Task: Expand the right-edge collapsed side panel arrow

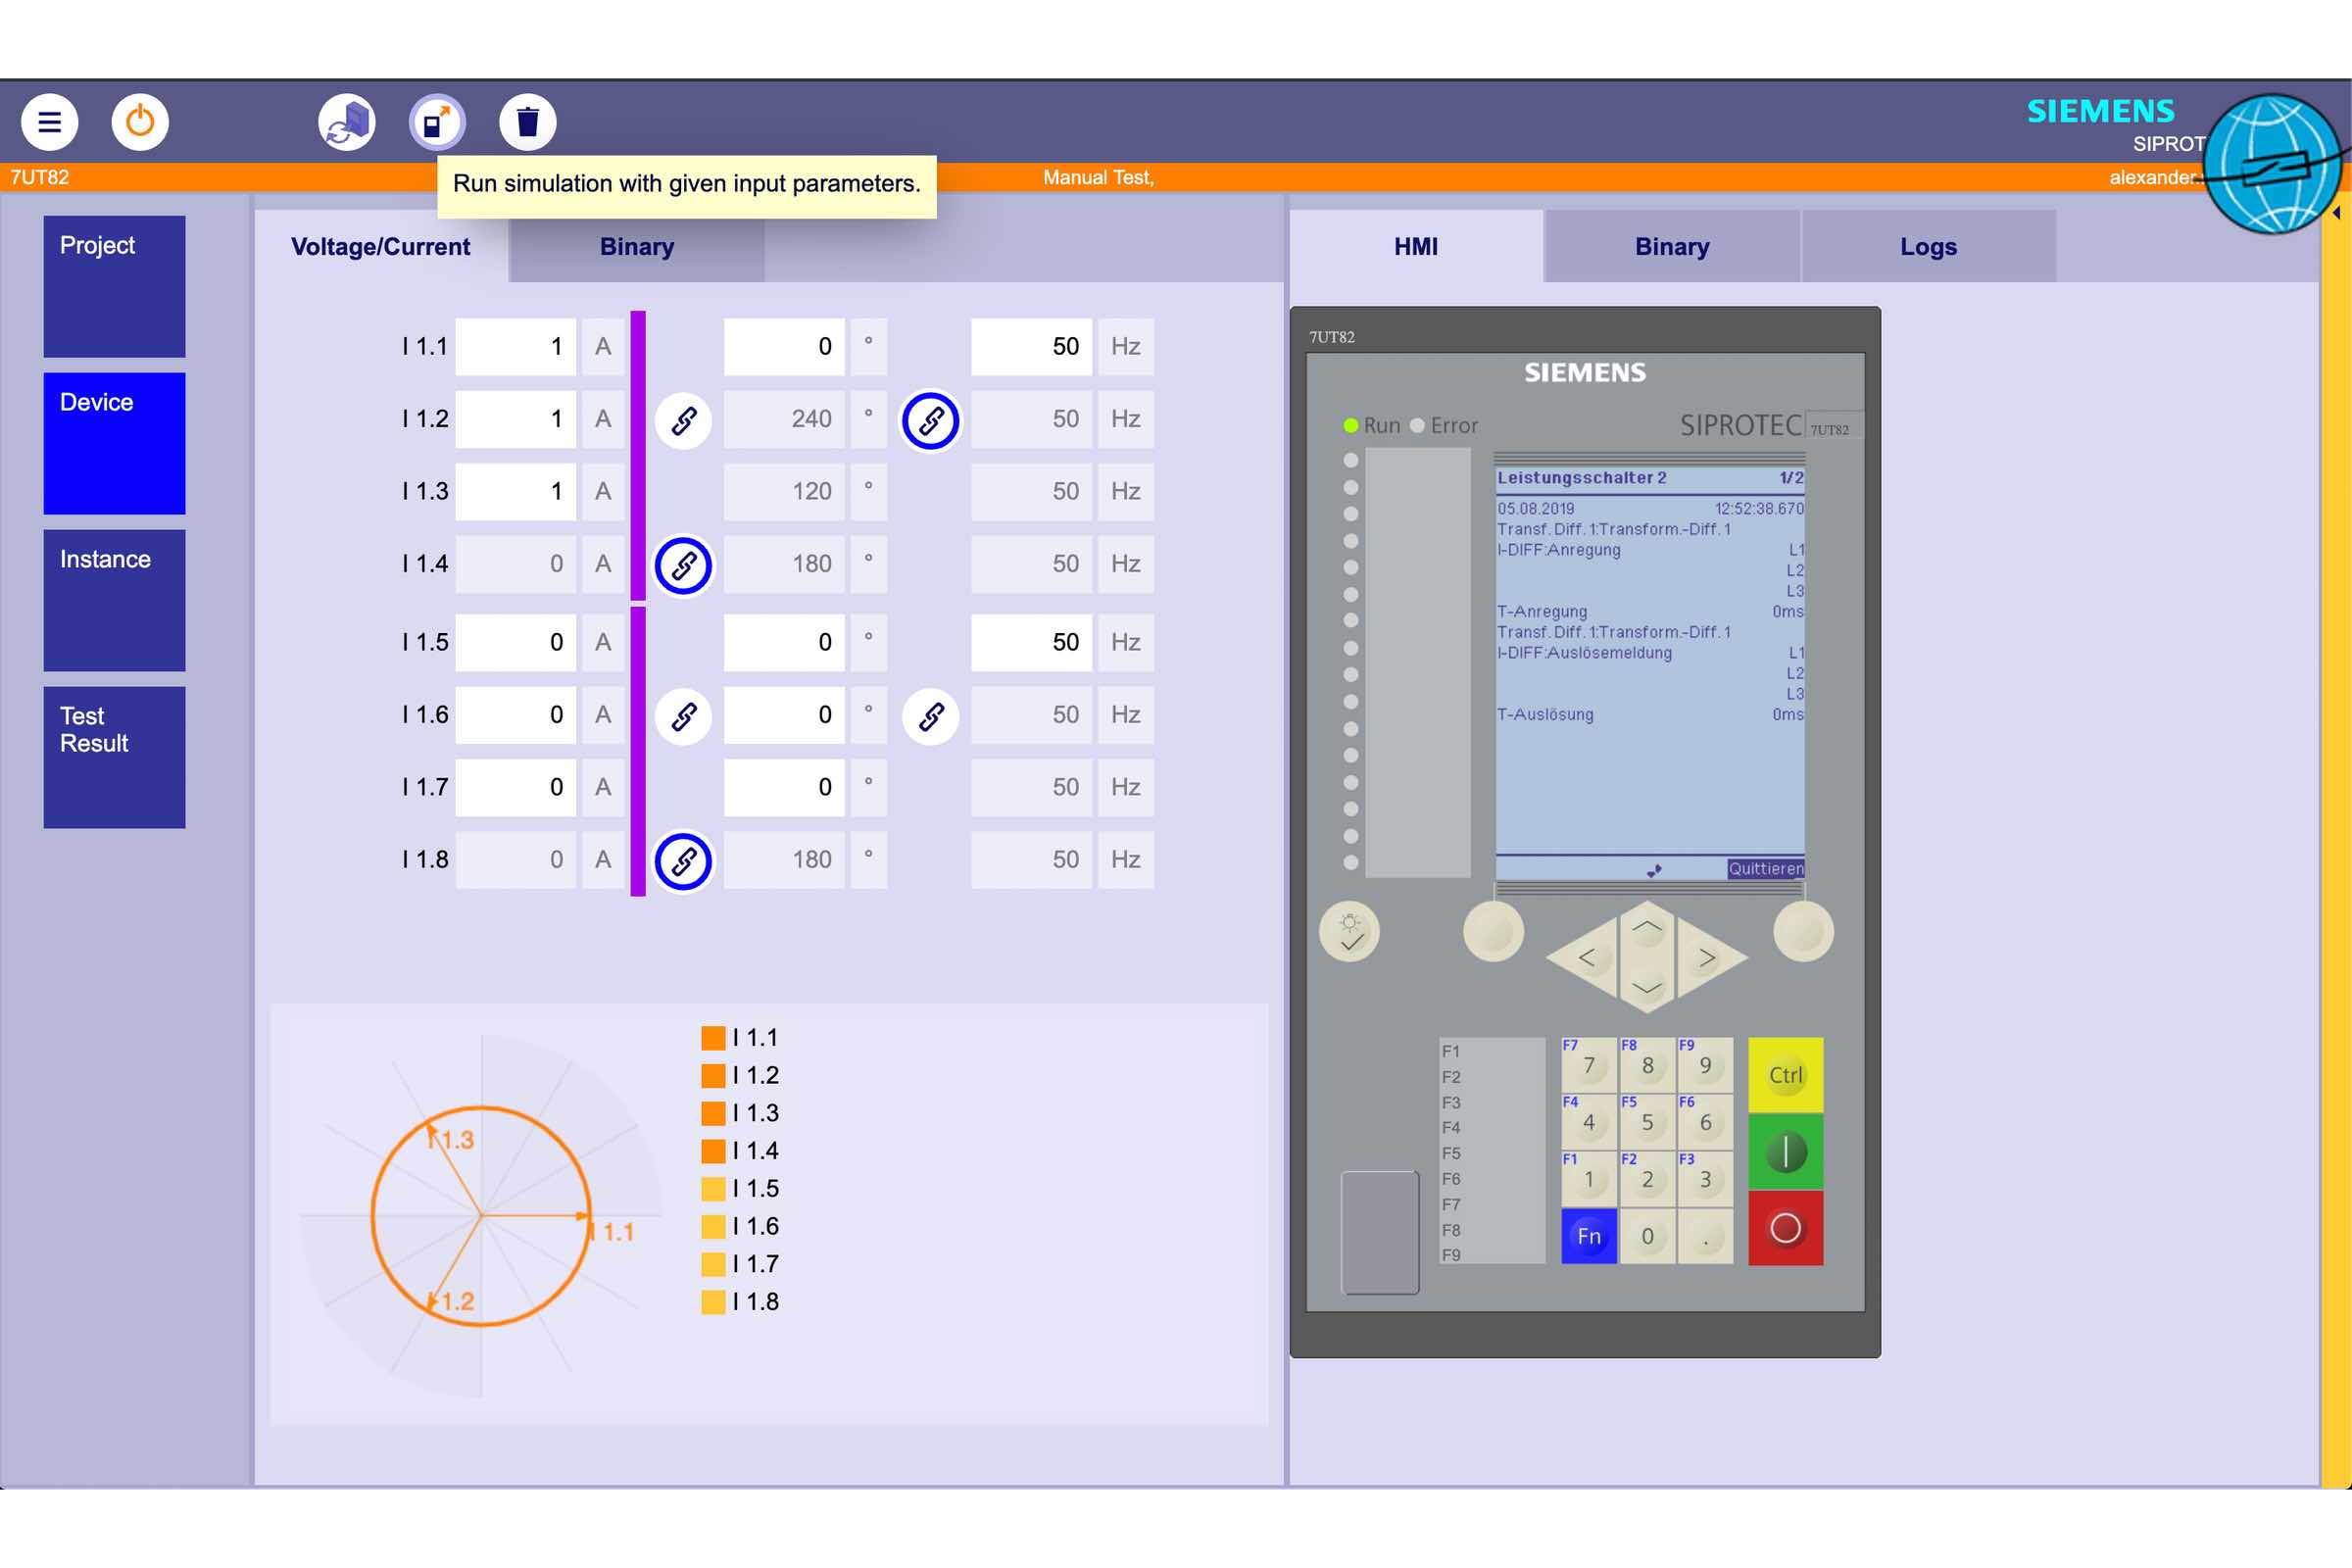Action: click(x=2337, y=213)
